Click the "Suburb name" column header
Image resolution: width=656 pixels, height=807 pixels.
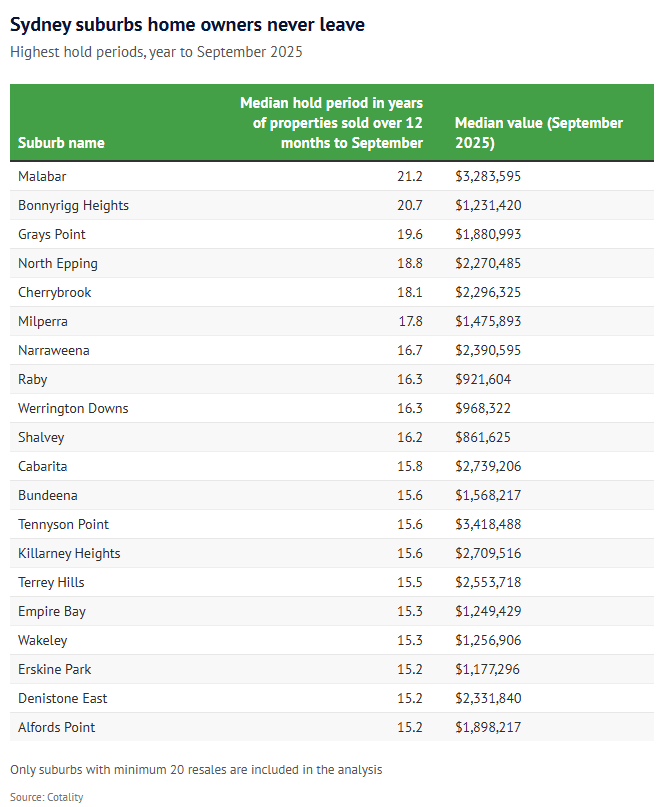pos(61,143)
